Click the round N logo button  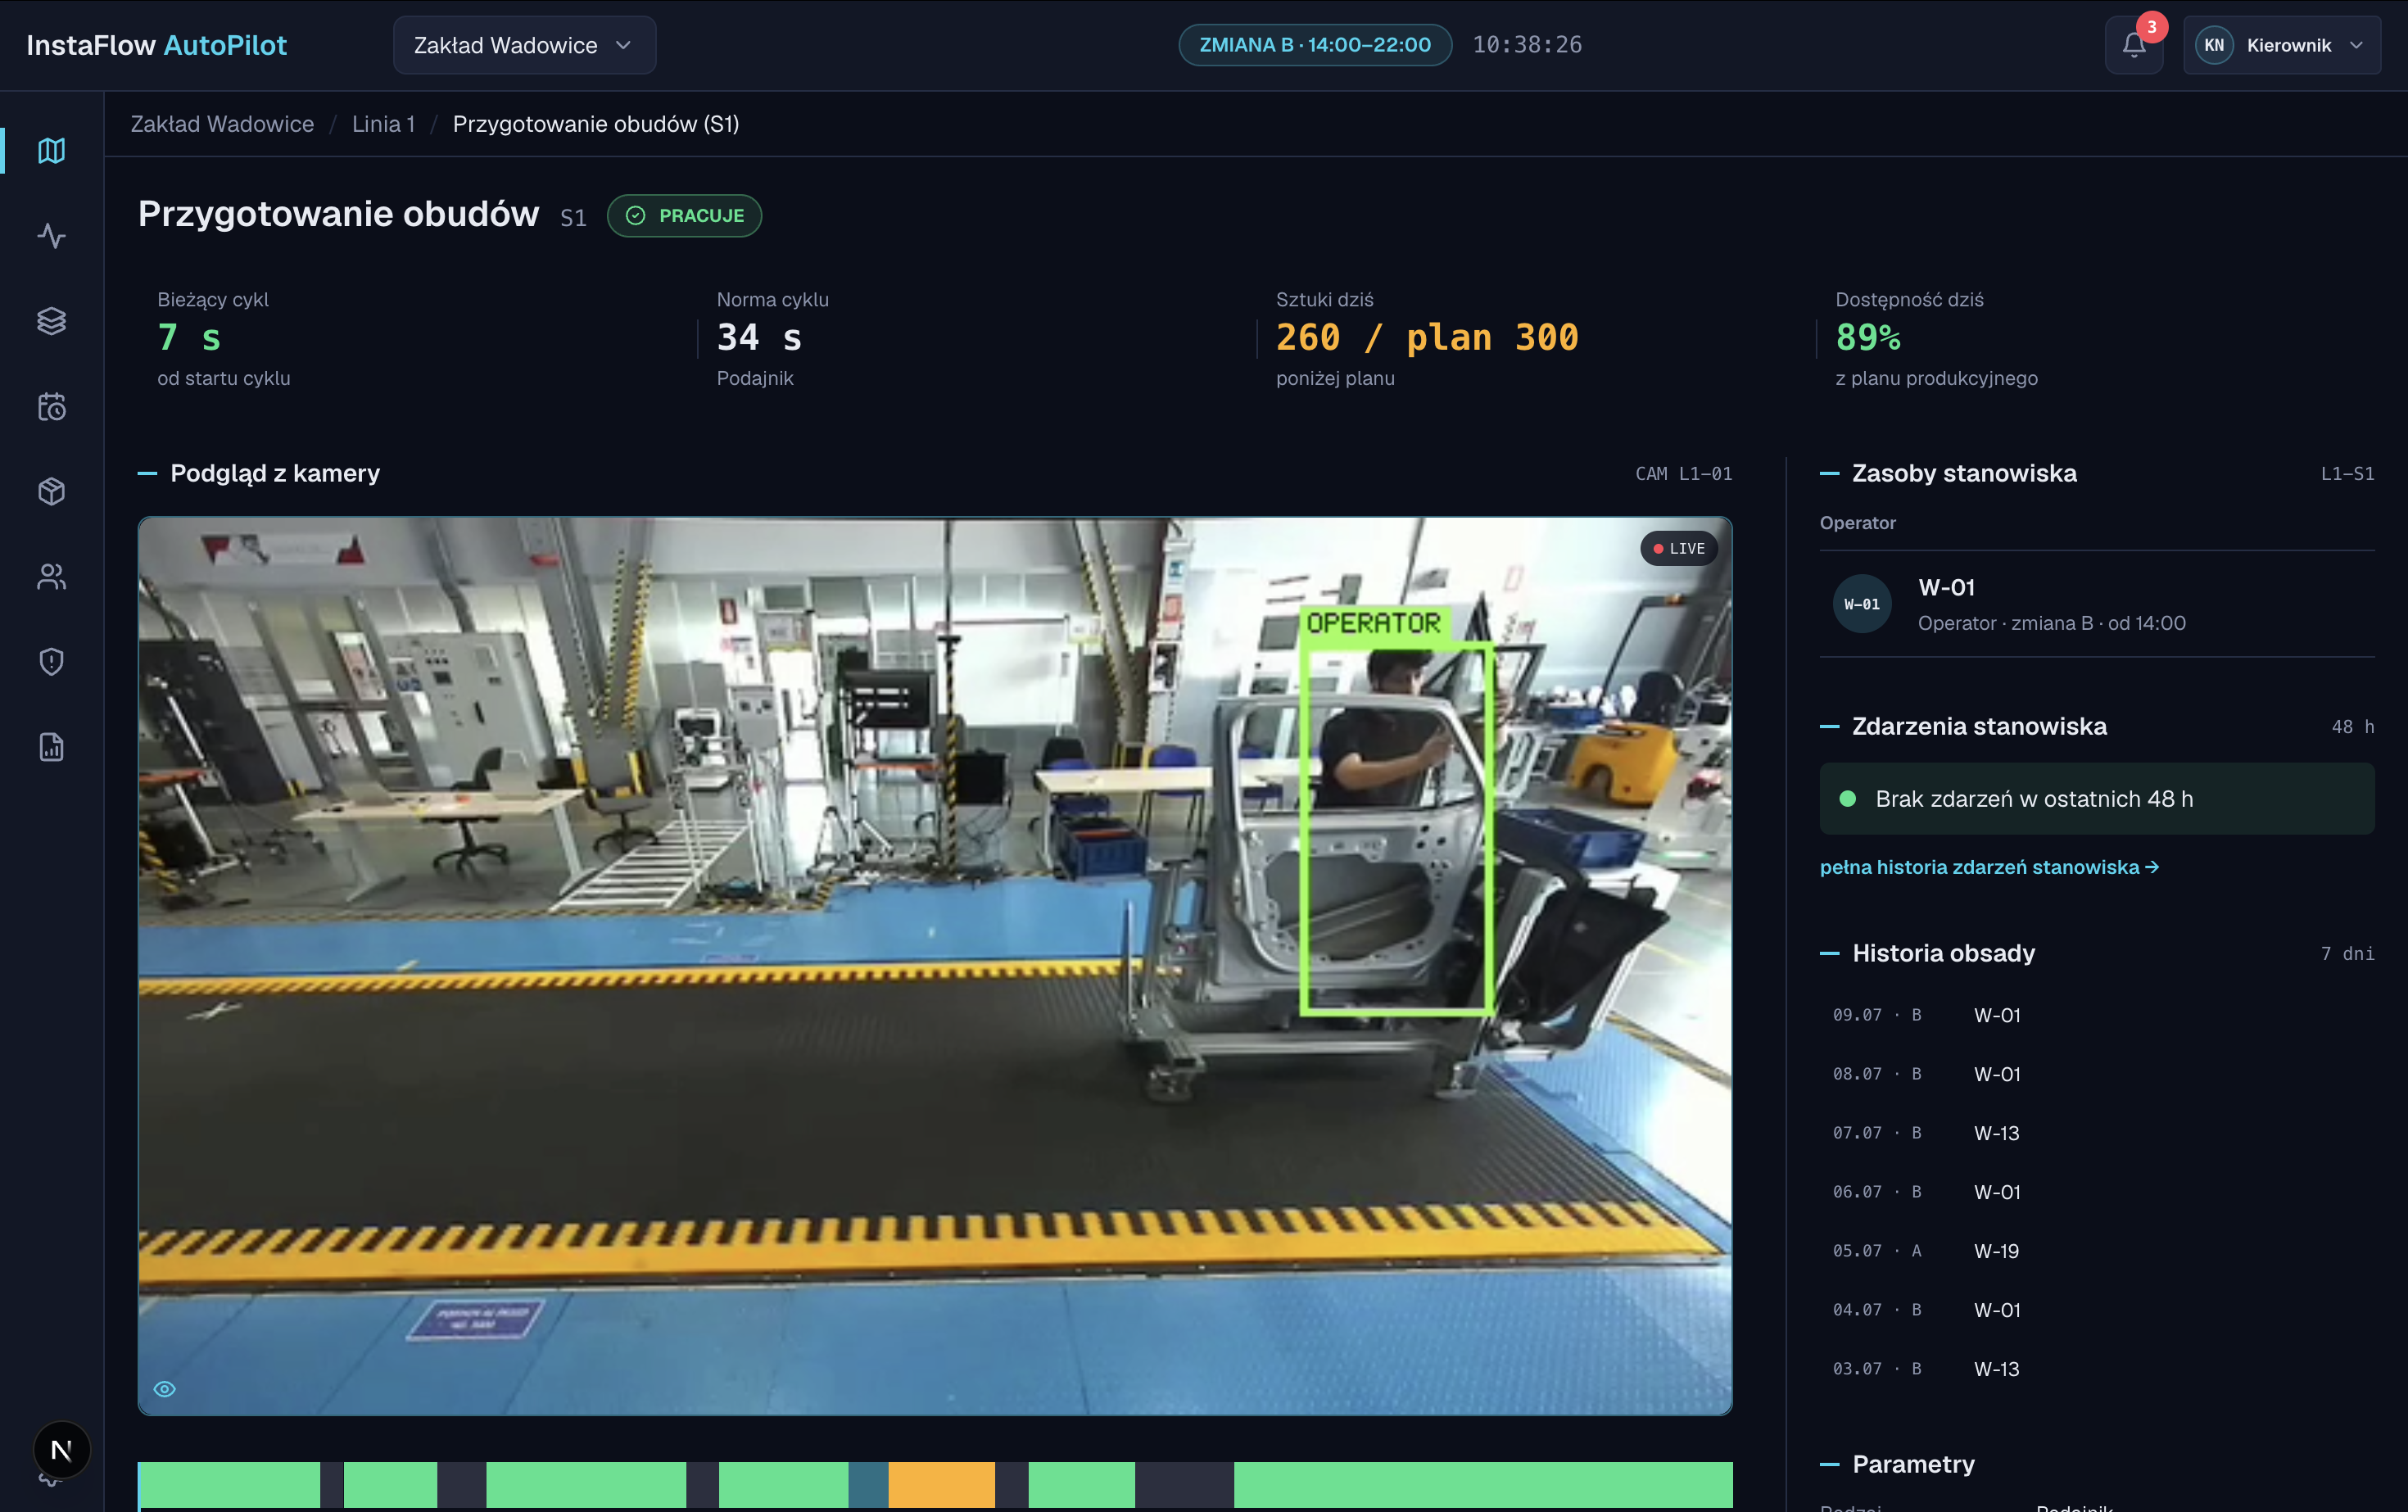61,1450
